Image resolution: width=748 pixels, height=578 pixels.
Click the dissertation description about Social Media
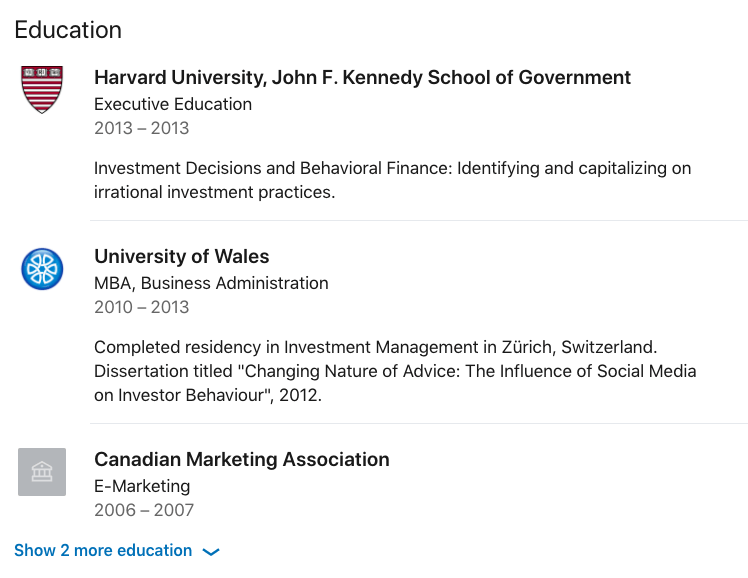[x=395, y=371]
